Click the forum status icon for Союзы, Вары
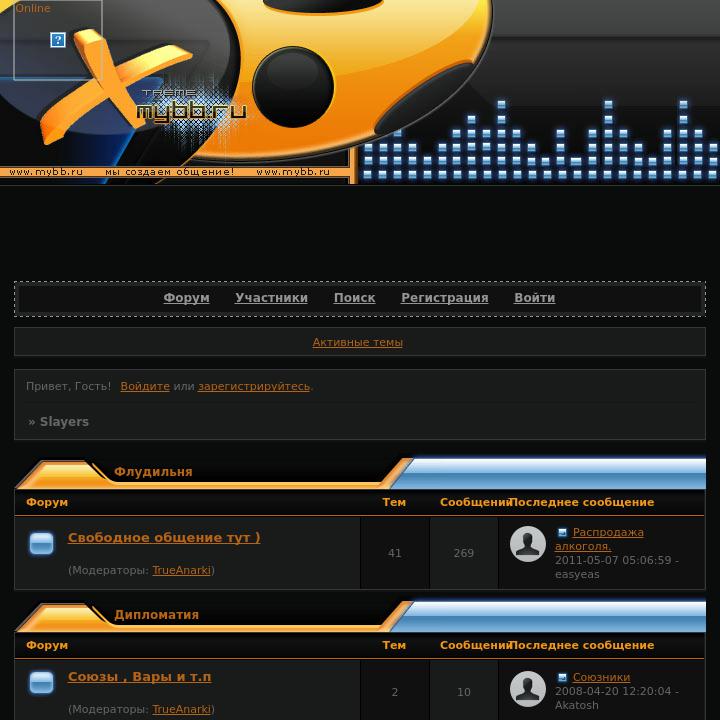720x720 pixels. [41, 682]
